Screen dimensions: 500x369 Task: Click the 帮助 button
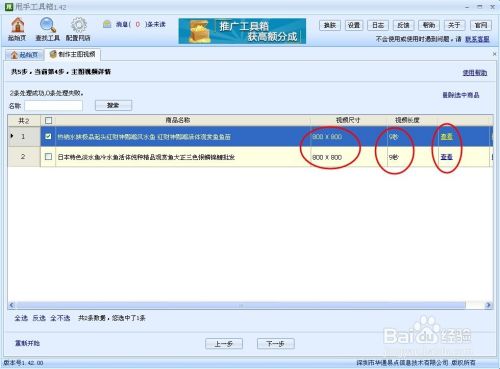pyautogui.click(x=429, y=25)
